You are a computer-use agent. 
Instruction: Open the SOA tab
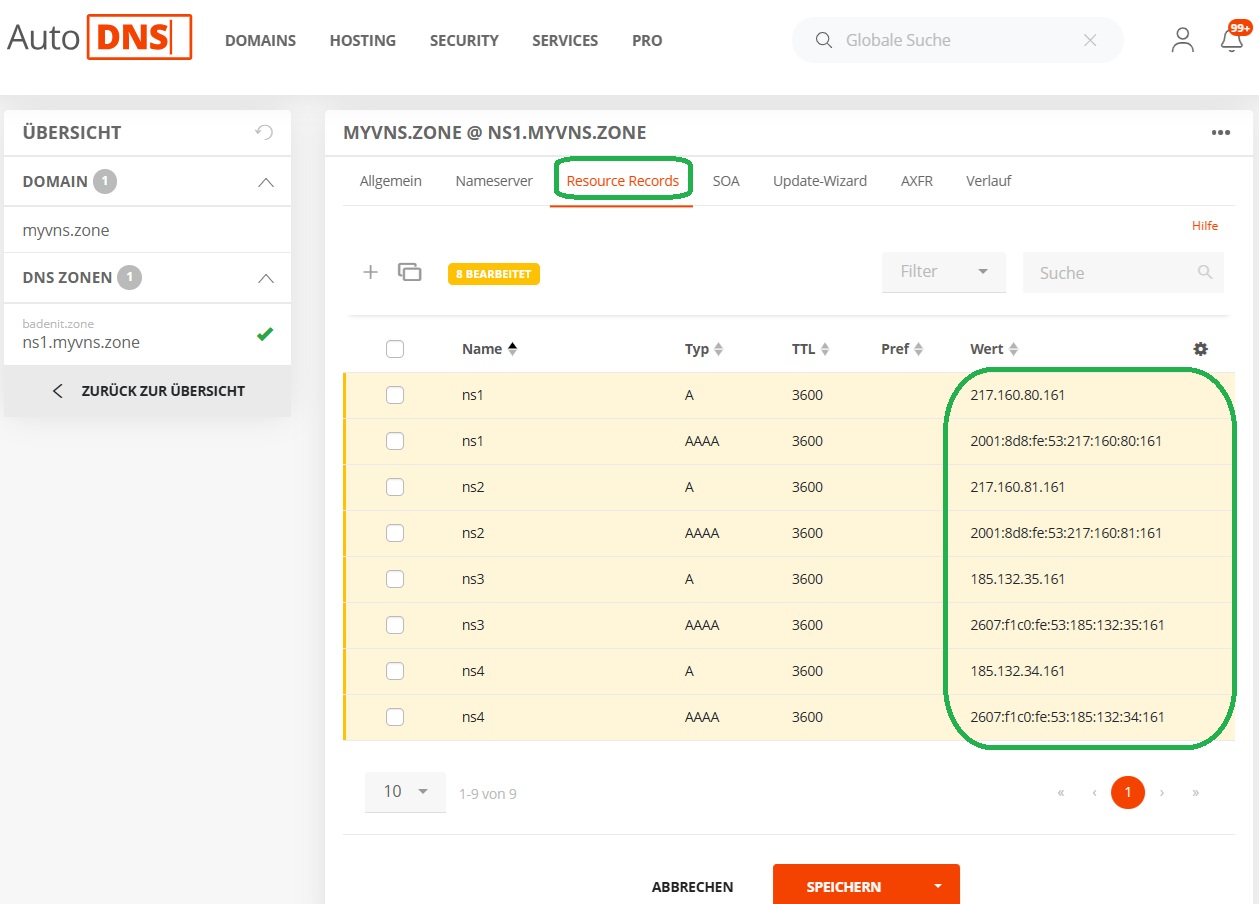tap(726, 181)
